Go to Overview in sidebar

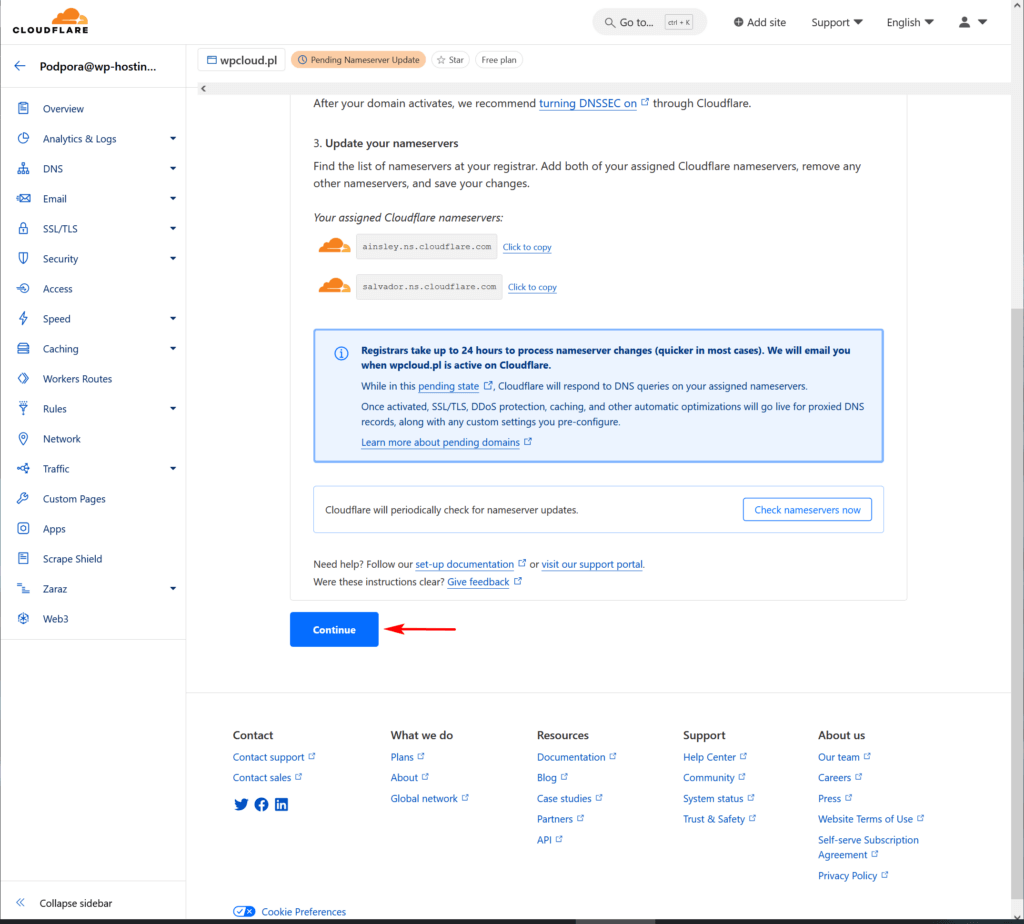tap(63, 109)
